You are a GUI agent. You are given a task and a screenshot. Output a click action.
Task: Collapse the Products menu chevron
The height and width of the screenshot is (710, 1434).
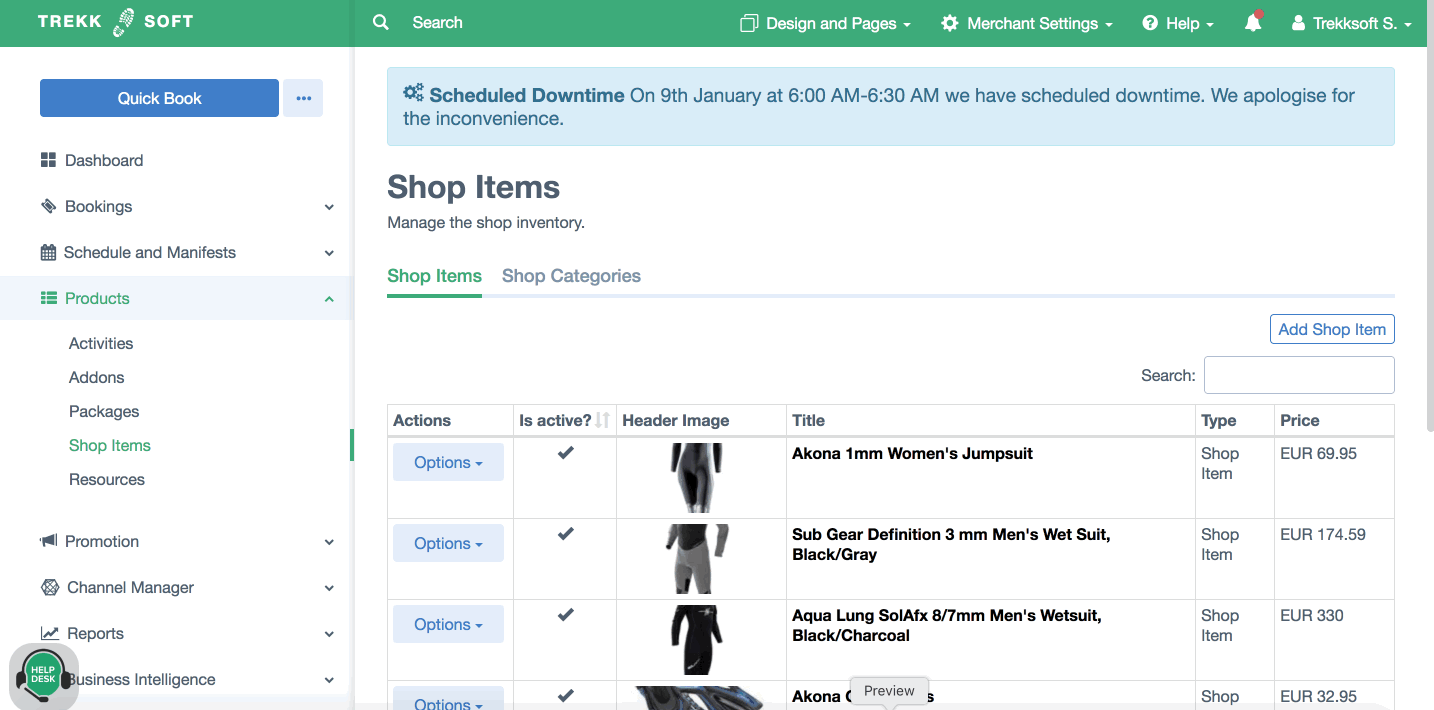[x=329, y=299]
